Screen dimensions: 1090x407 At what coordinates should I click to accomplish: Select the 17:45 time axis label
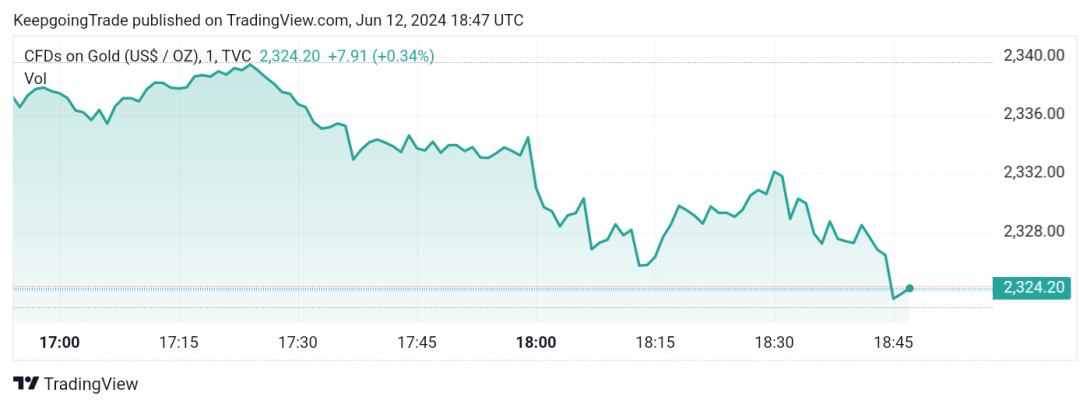(x=417, y=342)
